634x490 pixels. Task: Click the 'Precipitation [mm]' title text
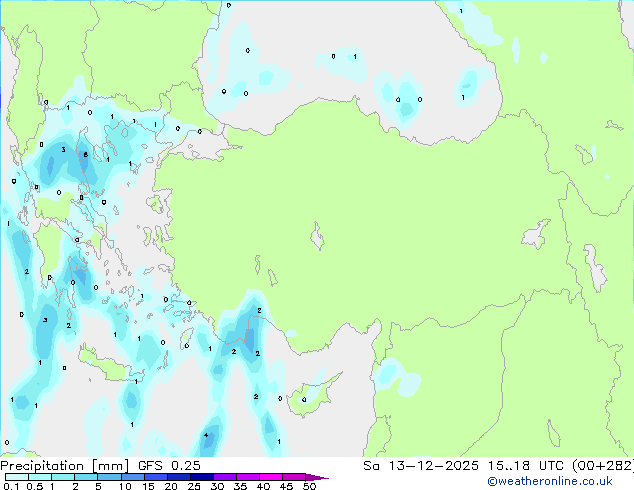pyautogui.click(x=64, y=466)
